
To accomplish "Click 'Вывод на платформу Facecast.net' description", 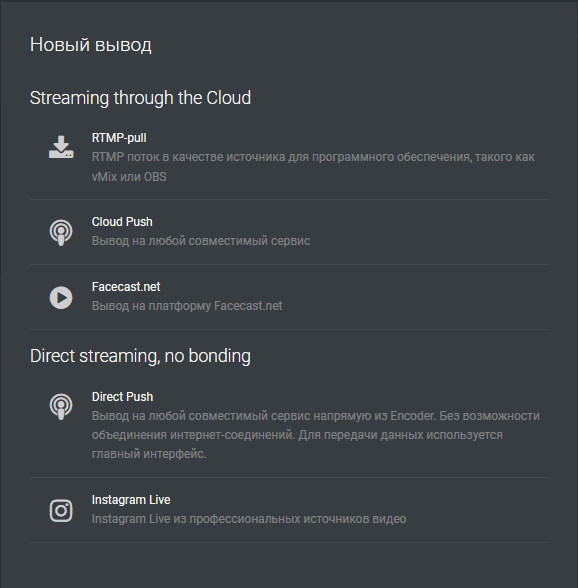I will [x=187, y=306].
